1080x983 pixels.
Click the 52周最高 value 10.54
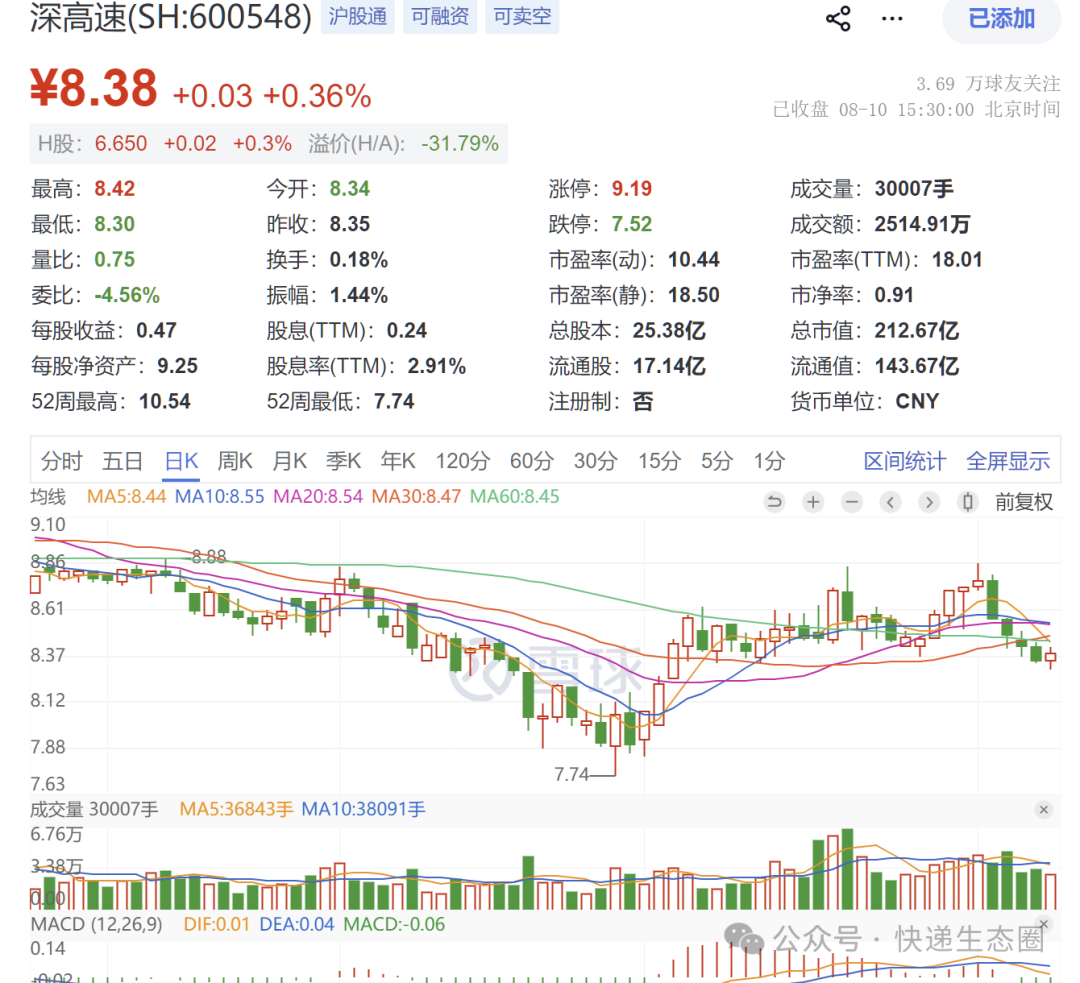165,402
